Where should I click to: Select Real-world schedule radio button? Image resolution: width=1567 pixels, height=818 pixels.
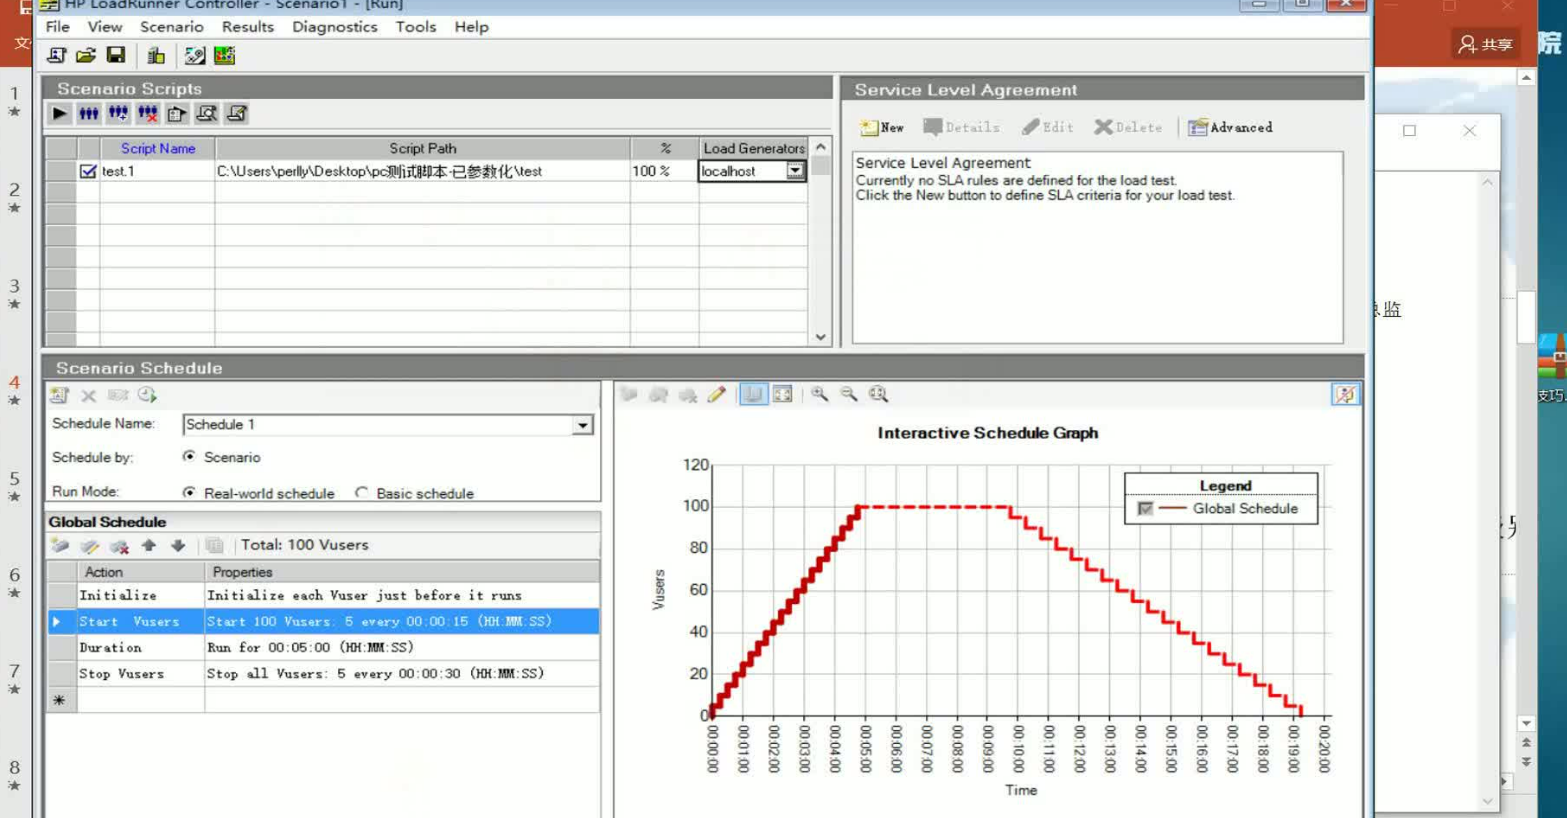(189, 493)
